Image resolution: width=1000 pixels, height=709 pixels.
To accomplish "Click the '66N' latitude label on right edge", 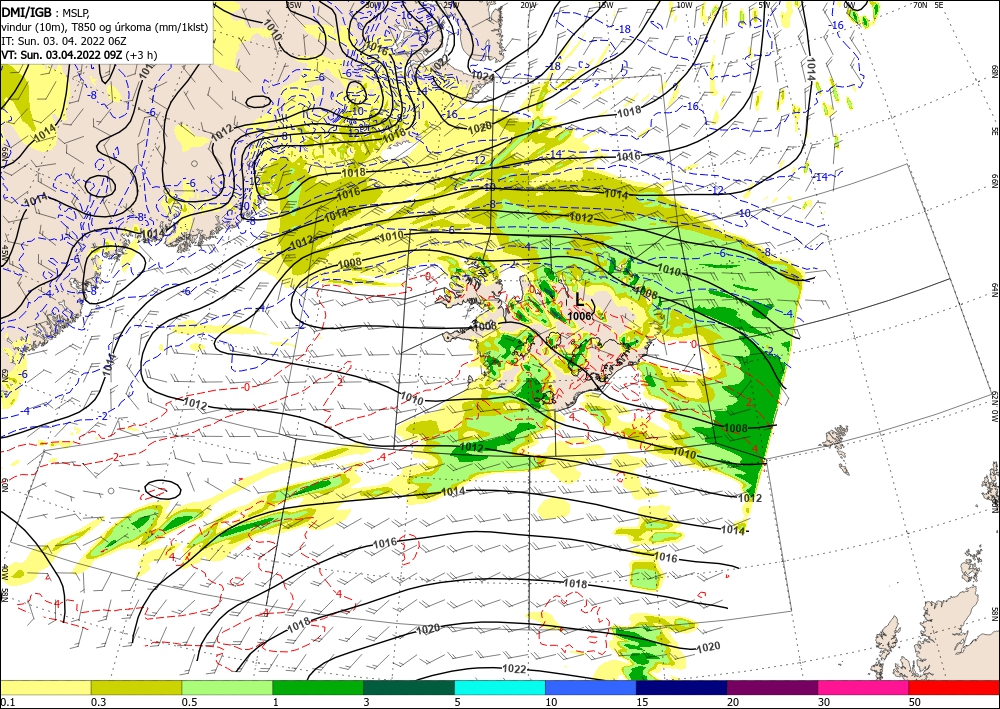I will click(x=994, y=182).
